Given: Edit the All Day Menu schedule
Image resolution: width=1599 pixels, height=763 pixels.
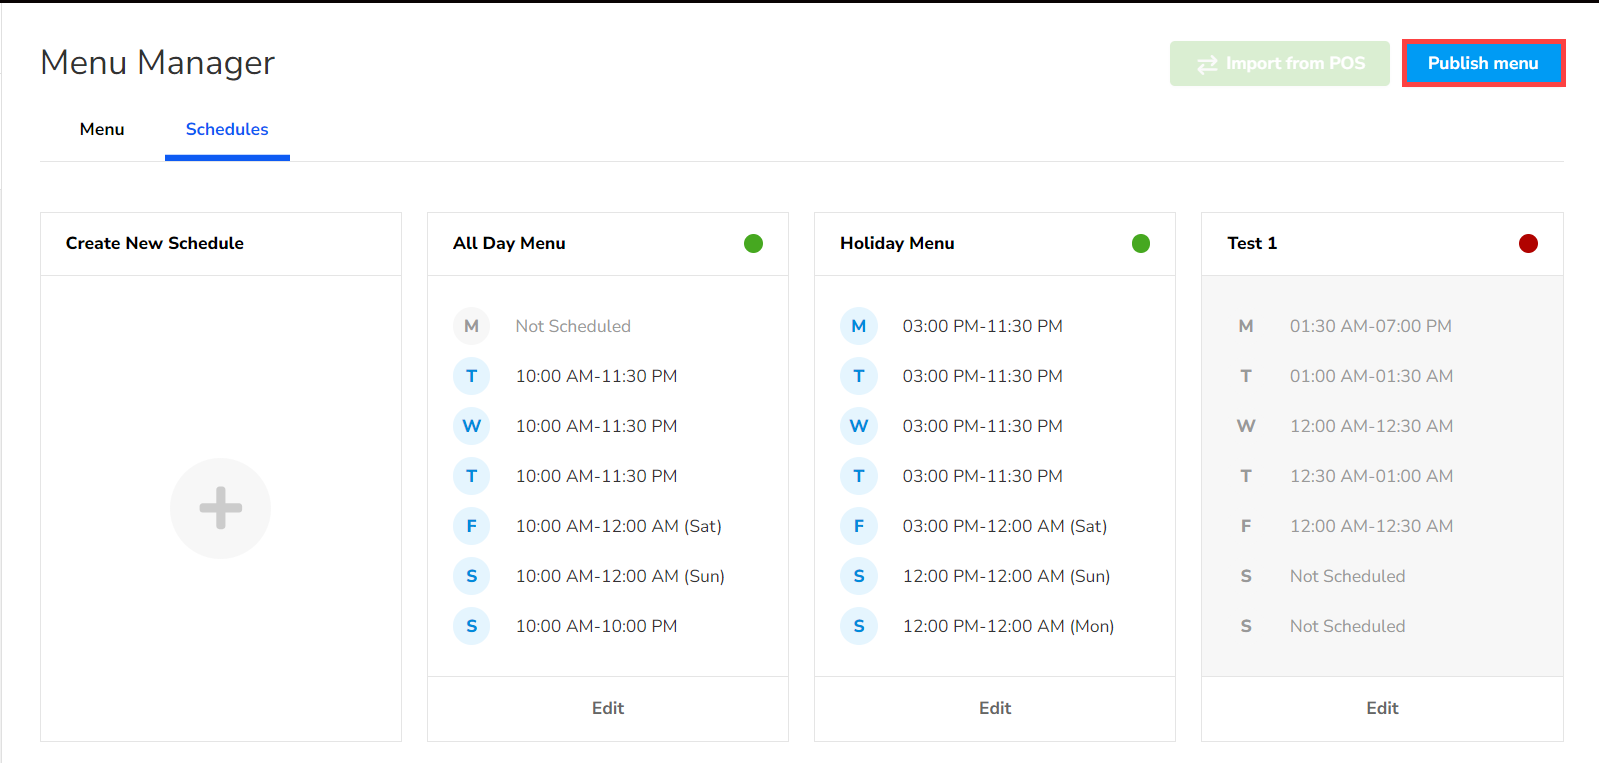Looking at the screenshot, I should coord(607,708).
